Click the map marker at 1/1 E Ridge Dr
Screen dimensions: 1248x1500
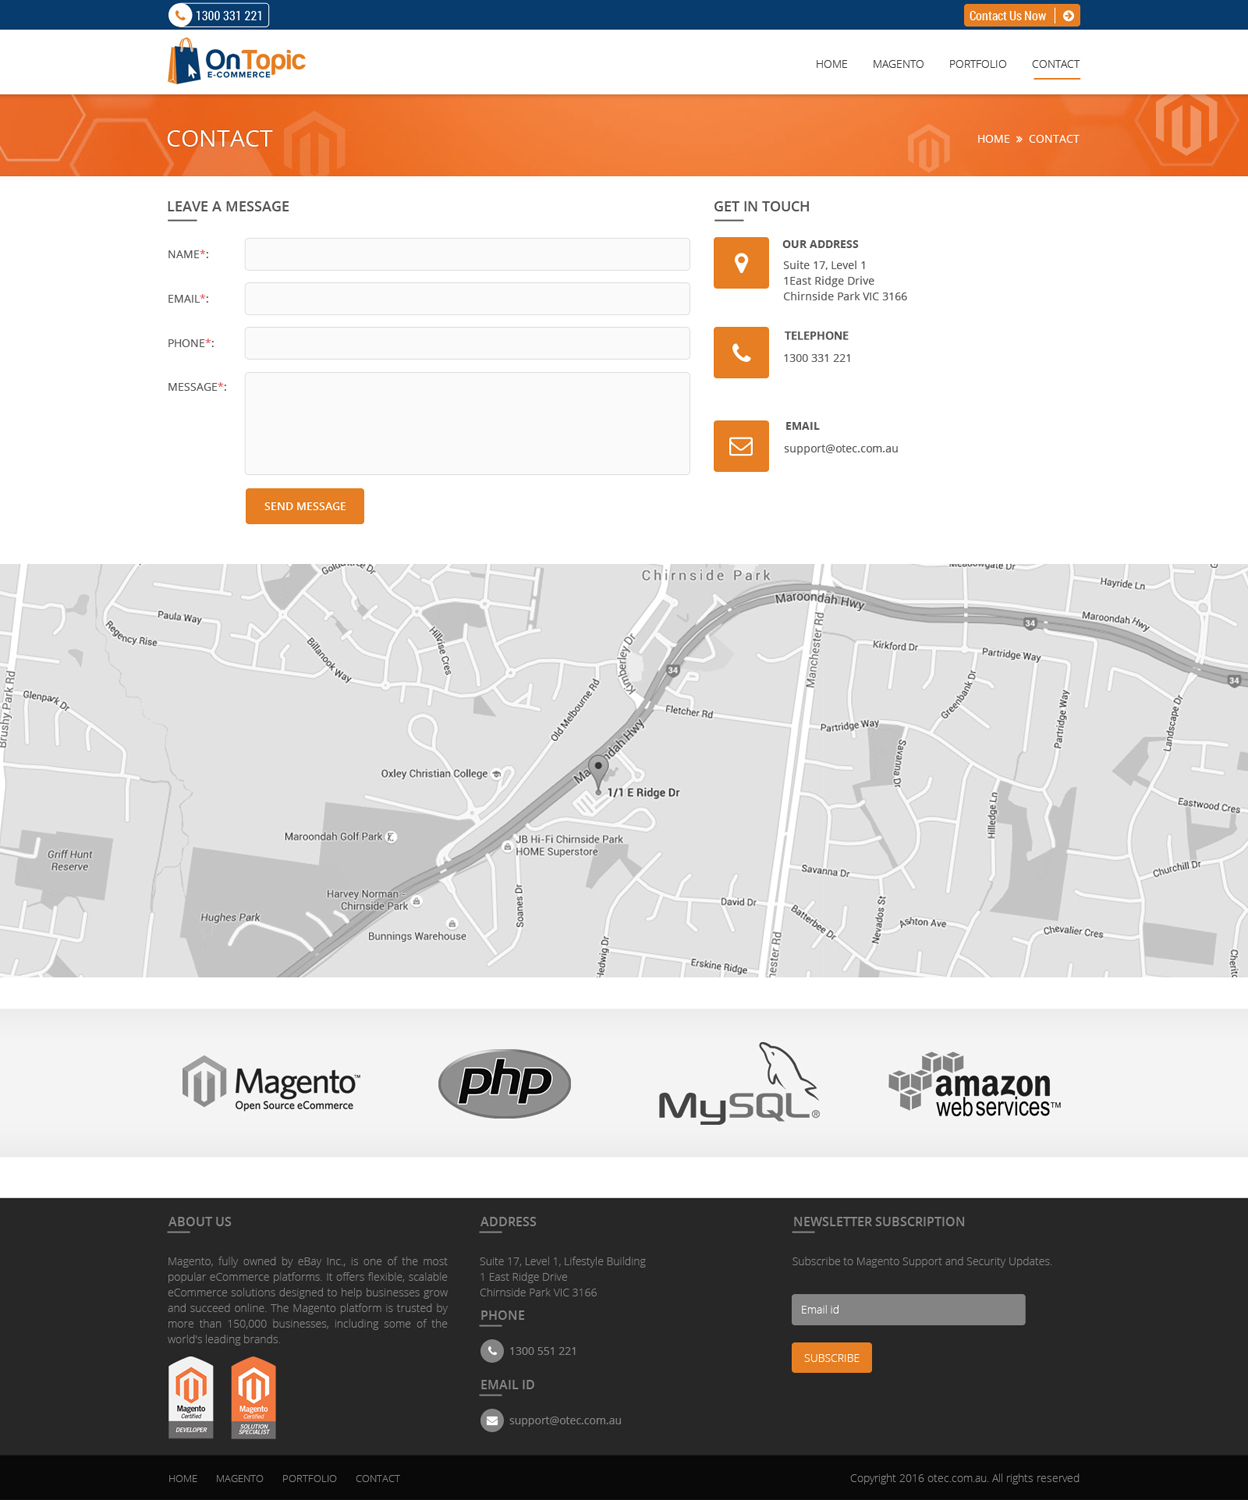[x=598, y=774]
